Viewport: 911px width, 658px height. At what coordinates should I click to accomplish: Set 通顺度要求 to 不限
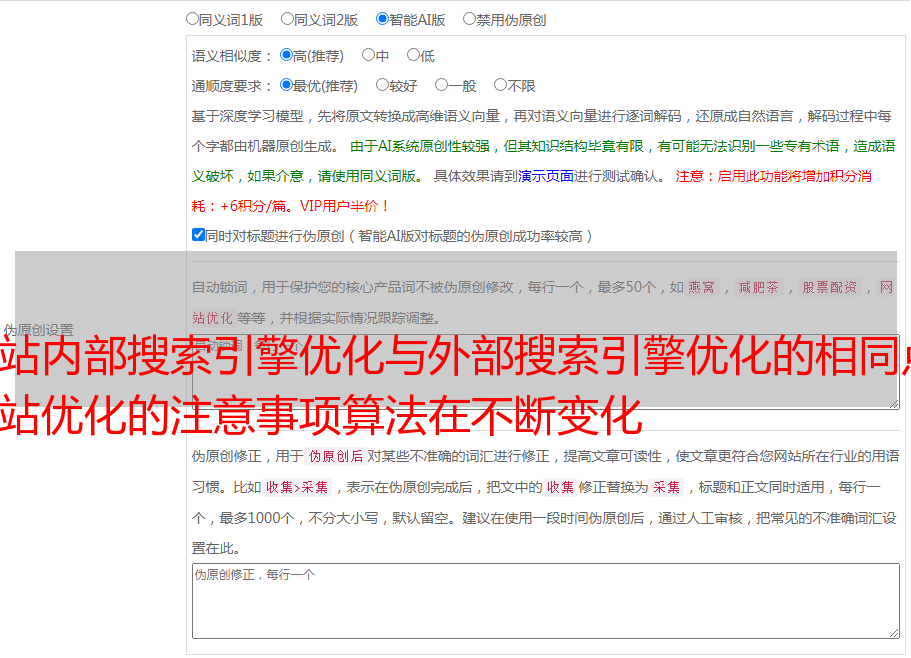click(x=500, y=85)
